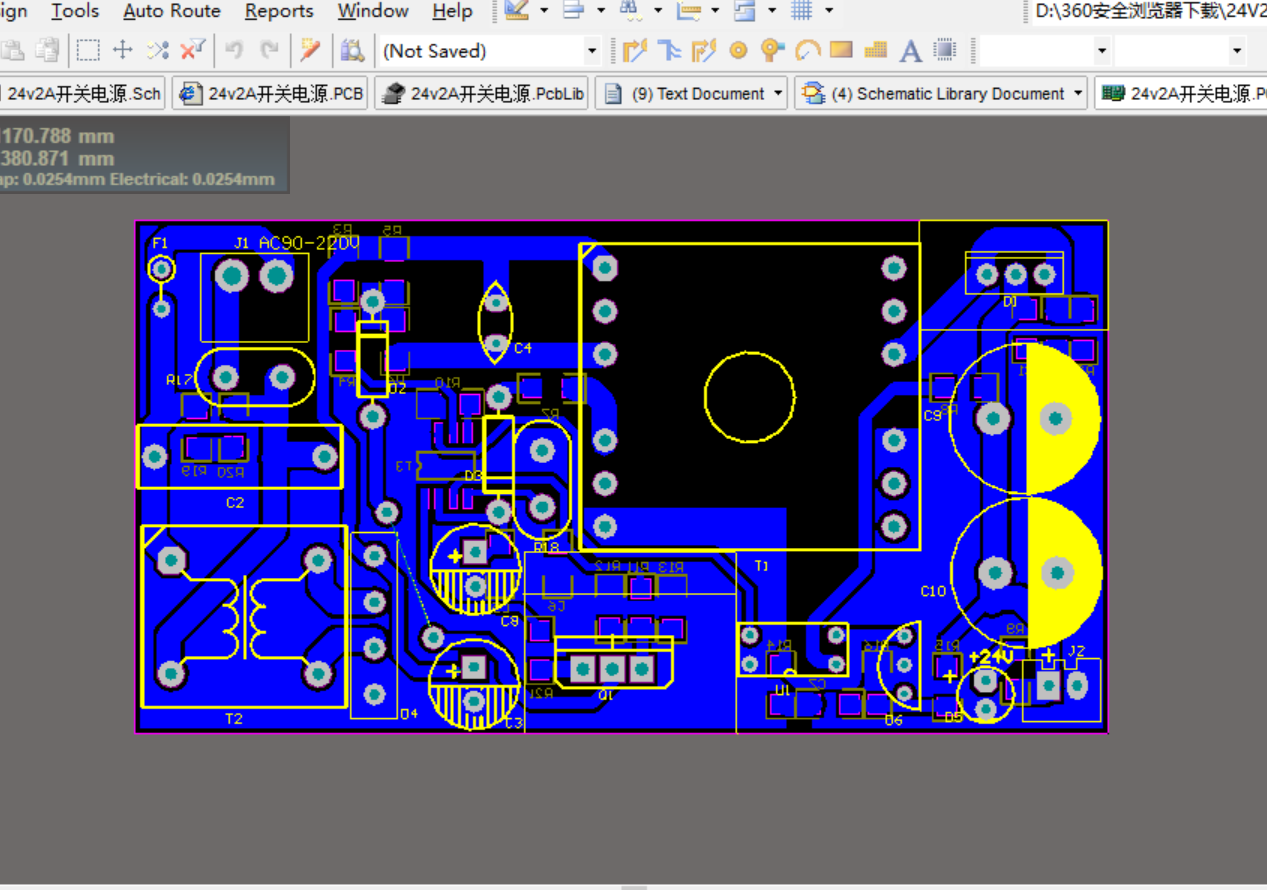Open the Tools menu
This screenshot has height=890, width=1267.
coord(75,11)
